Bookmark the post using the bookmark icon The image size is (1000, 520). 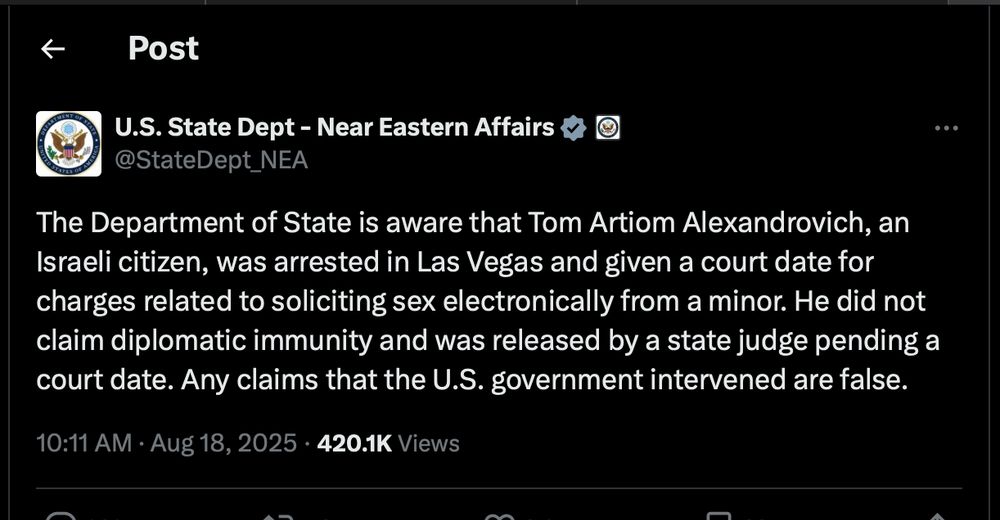tap(718, 516)
